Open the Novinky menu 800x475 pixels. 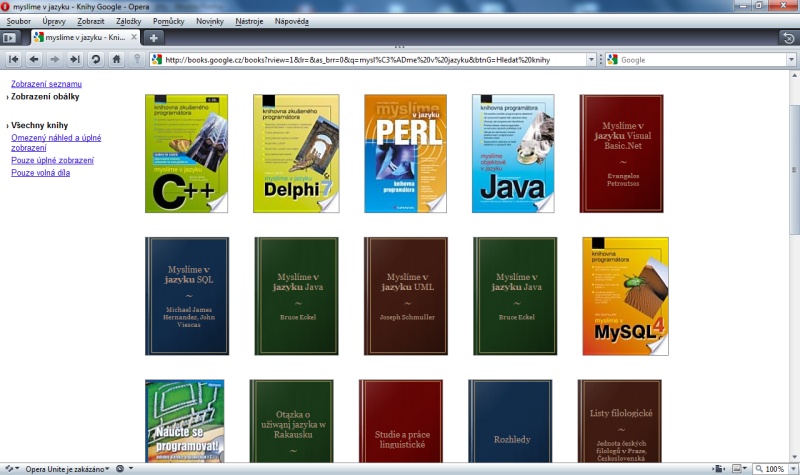click(x=210, y=21)
